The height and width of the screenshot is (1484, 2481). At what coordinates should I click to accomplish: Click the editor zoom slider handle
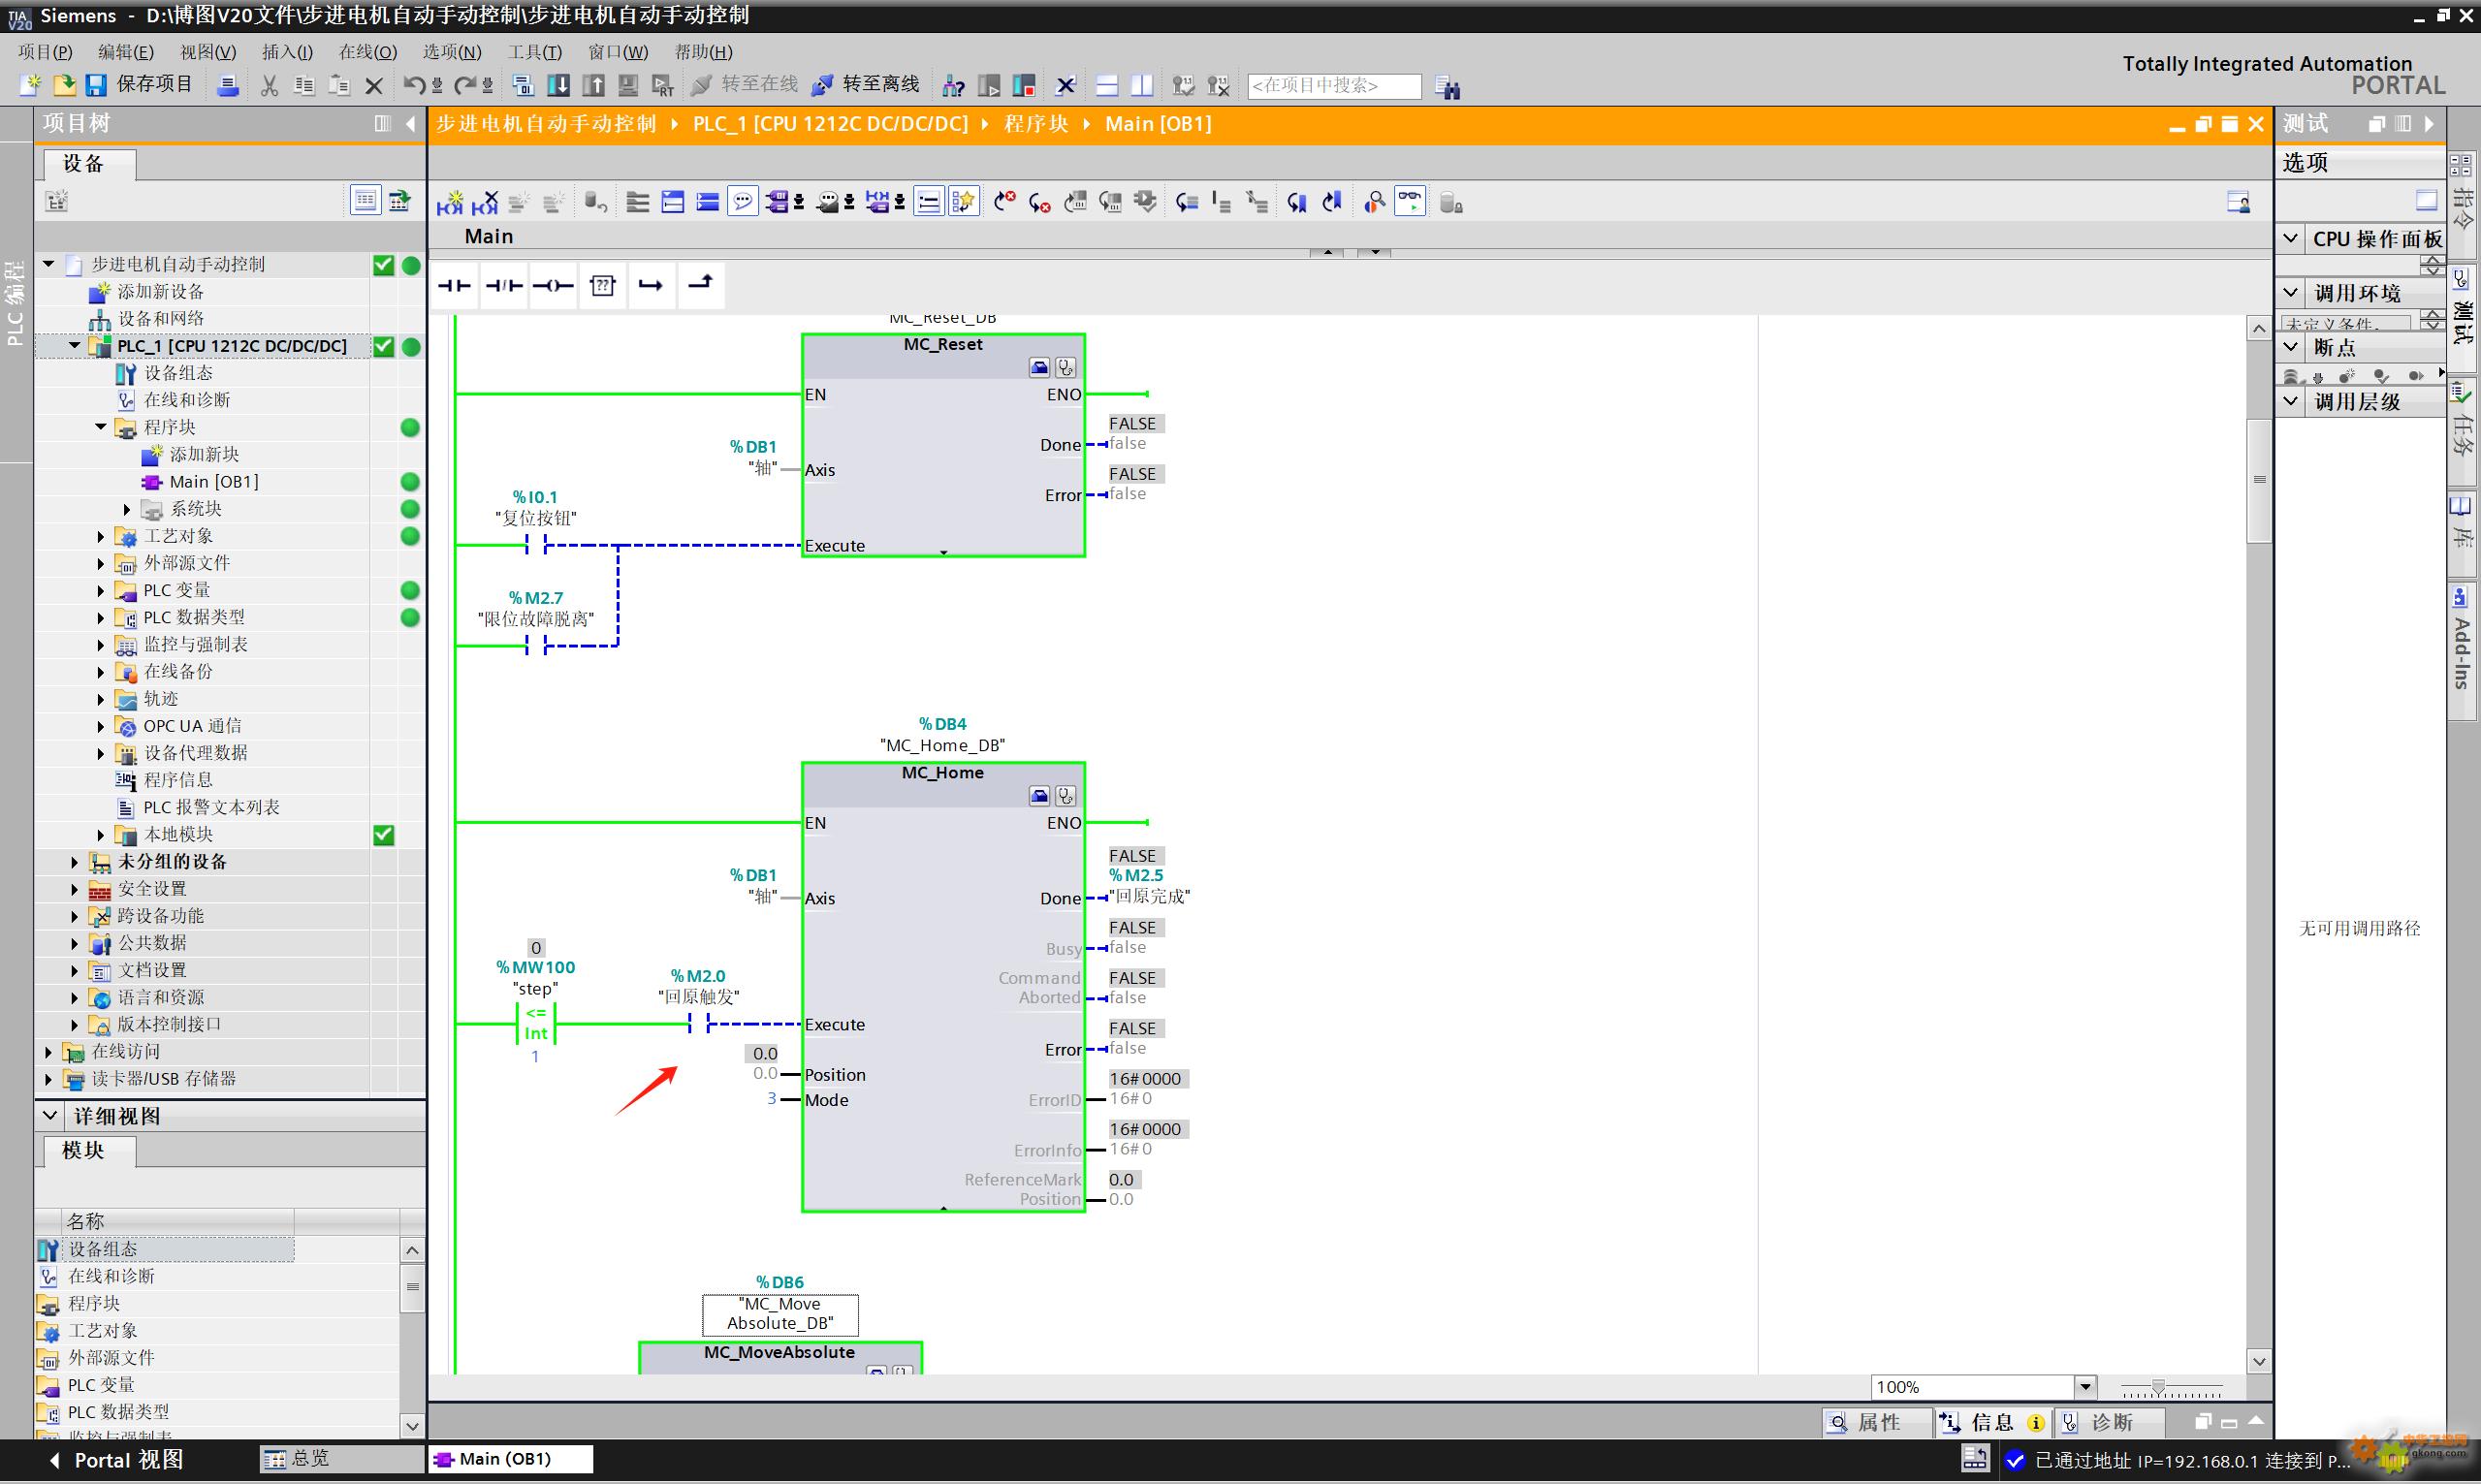pos(2158,1388)
